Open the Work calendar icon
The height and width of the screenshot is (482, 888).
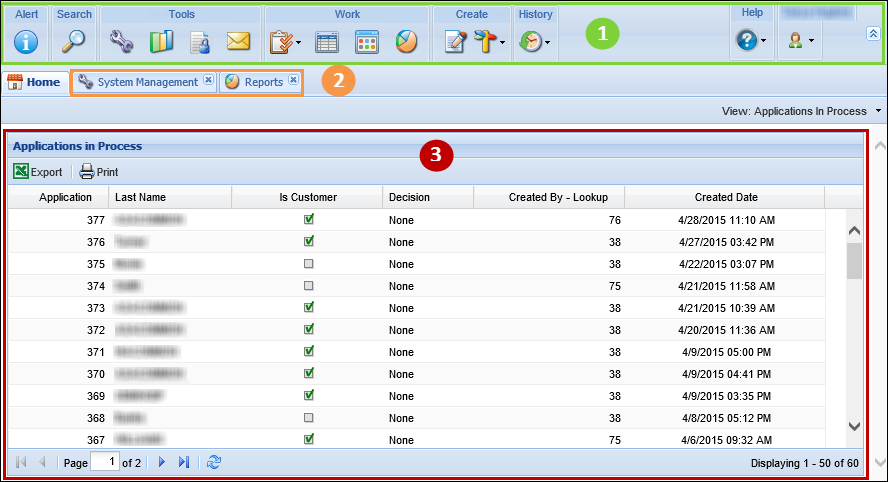pos(366,42)
